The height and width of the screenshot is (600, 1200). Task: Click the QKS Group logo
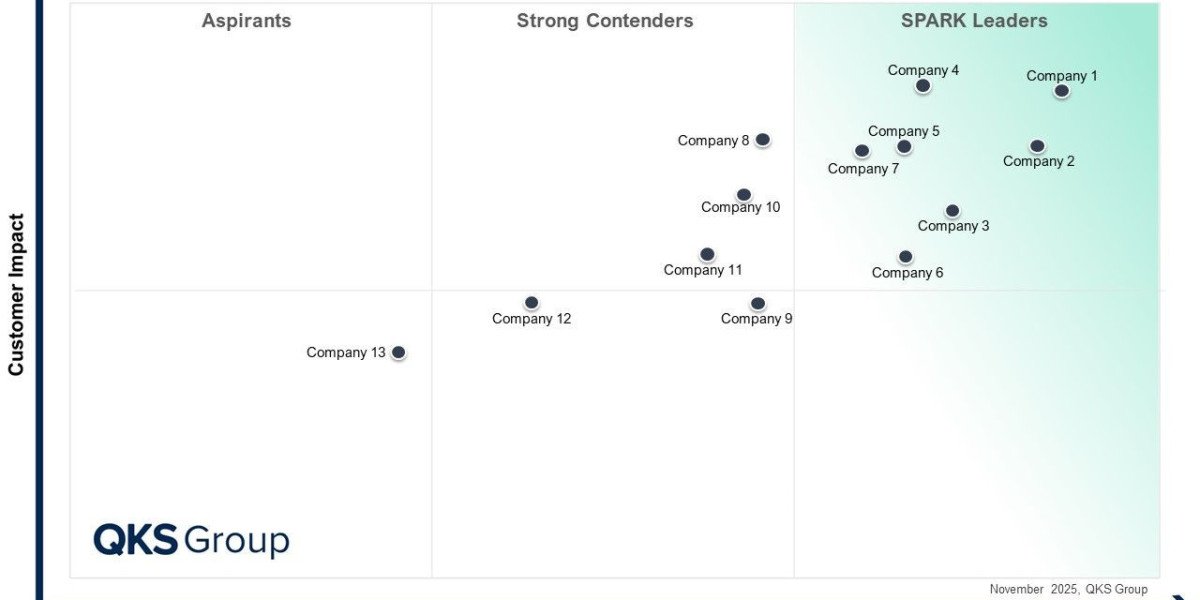click(x=191, y=540)
